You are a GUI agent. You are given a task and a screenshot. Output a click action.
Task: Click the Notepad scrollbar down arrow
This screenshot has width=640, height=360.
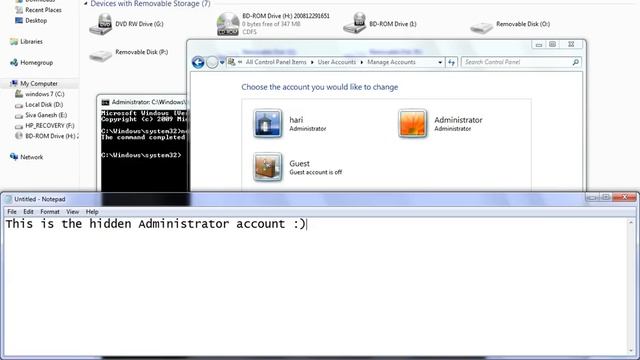(x=631, y=350)
